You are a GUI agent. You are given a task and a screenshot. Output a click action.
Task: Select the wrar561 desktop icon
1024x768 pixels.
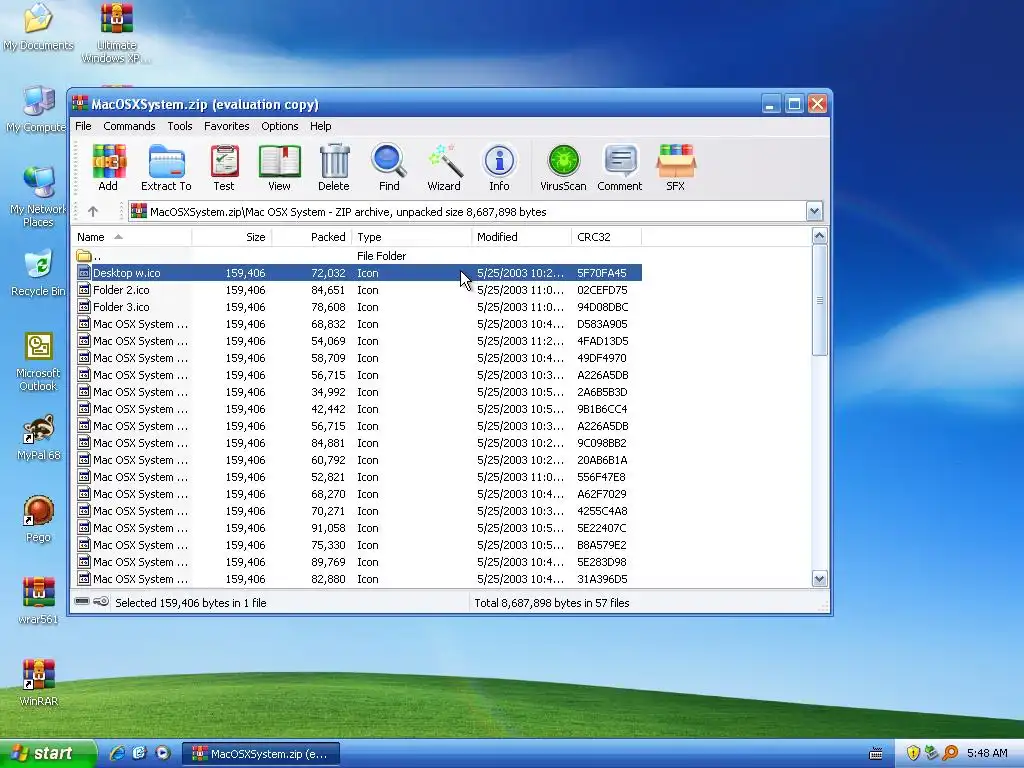38,601
